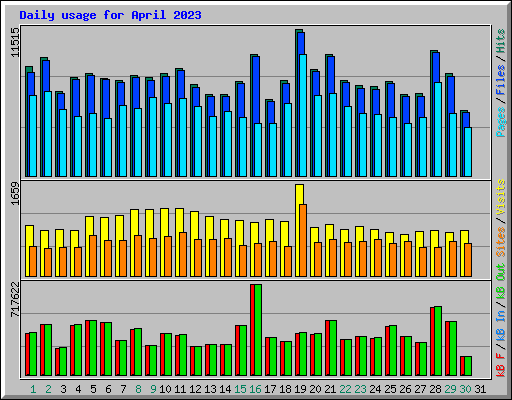Click day 3 on the x-axis
This screenshot has height=400, width=512.
[x=63, y=389]
